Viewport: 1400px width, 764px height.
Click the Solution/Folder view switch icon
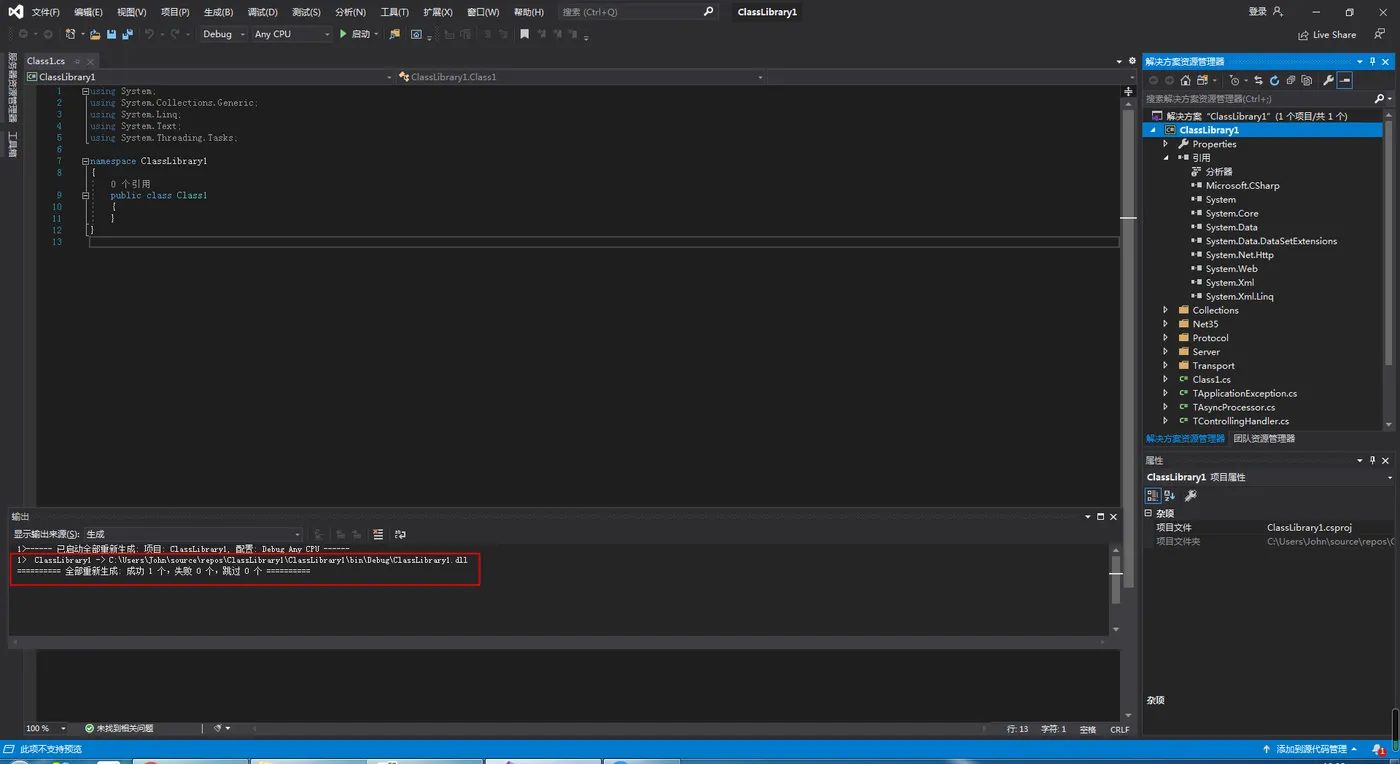1202,80
